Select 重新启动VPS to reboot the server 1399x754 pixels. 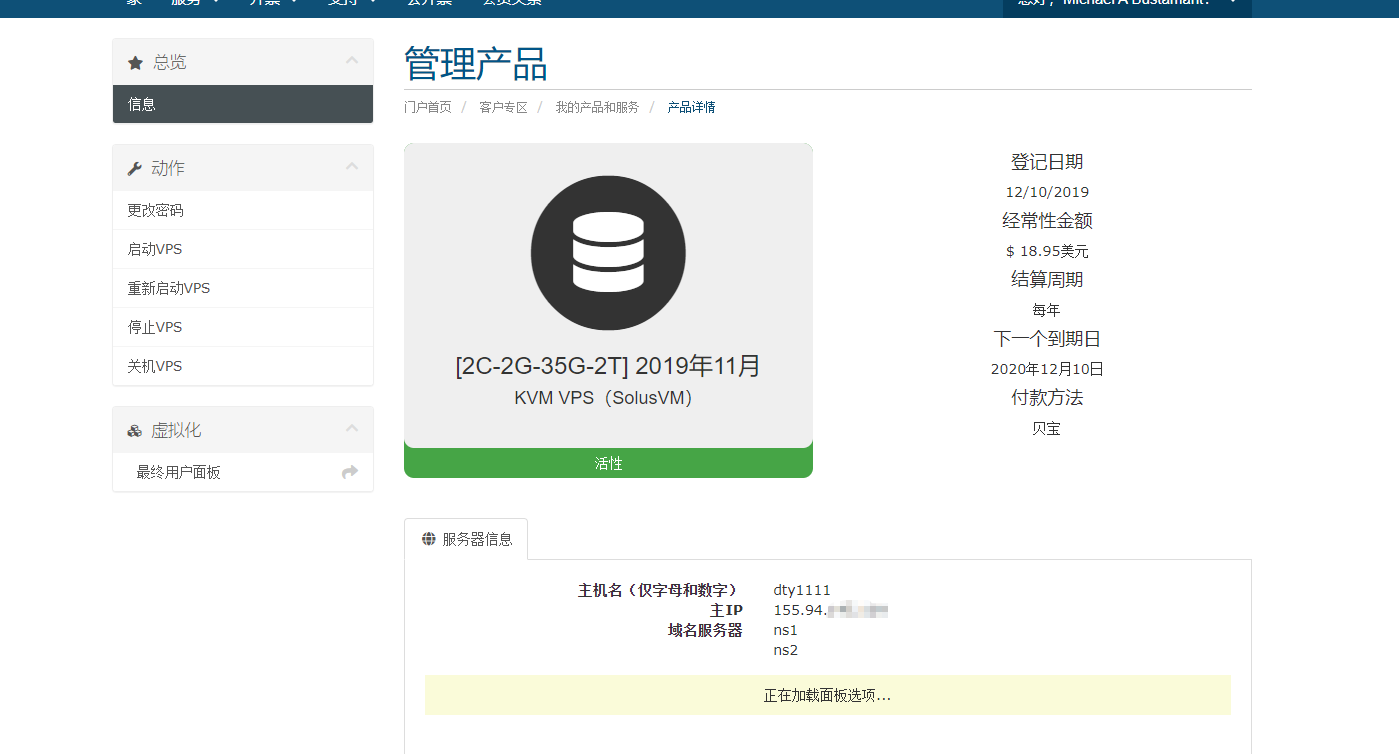tap(168, 288)
